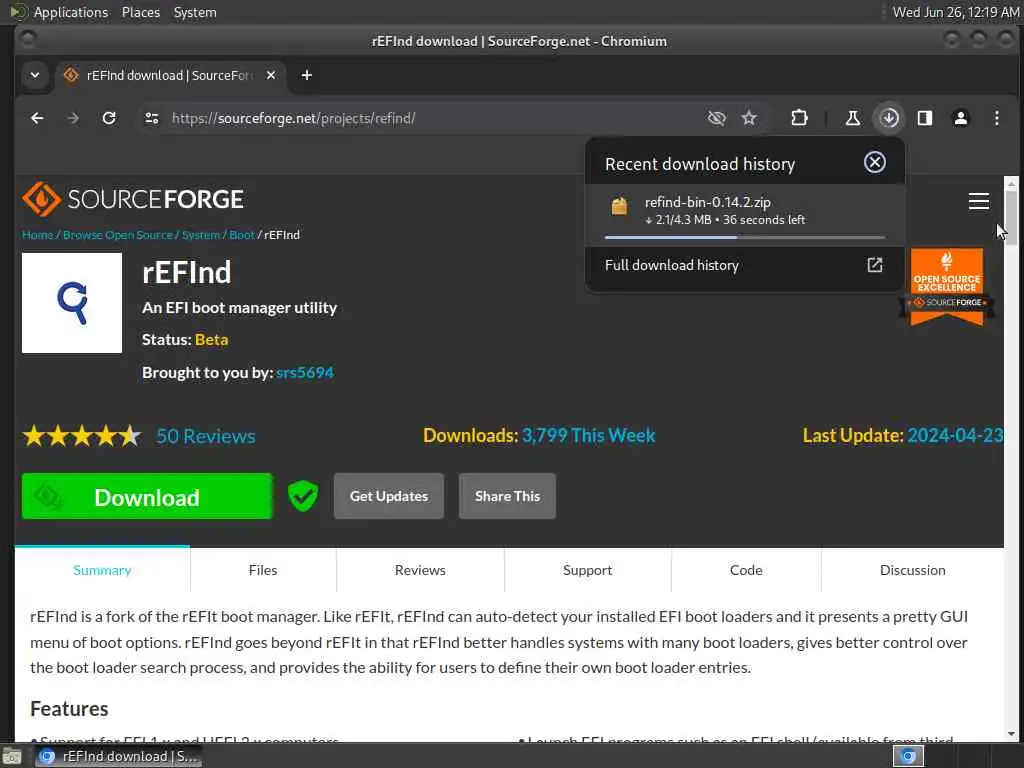Click the rEFInd project logo thumbnail
This screenshot has width=1024, height=768.
click(x=72, y=303)
